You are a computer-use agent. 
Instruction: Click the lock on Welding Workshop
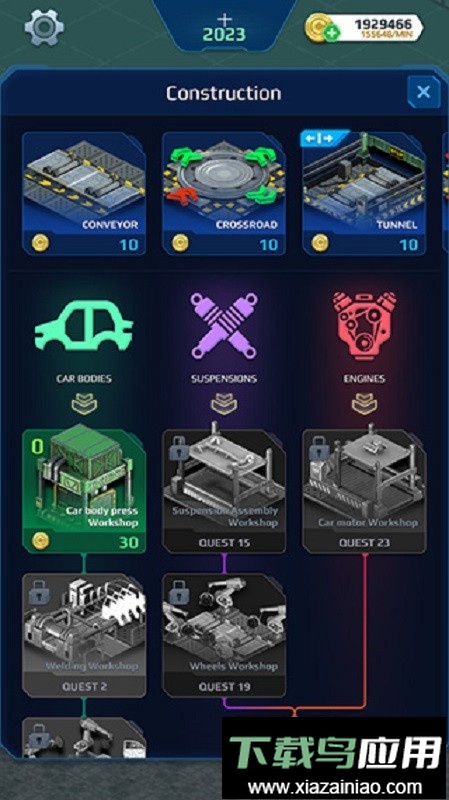[39, 592]
